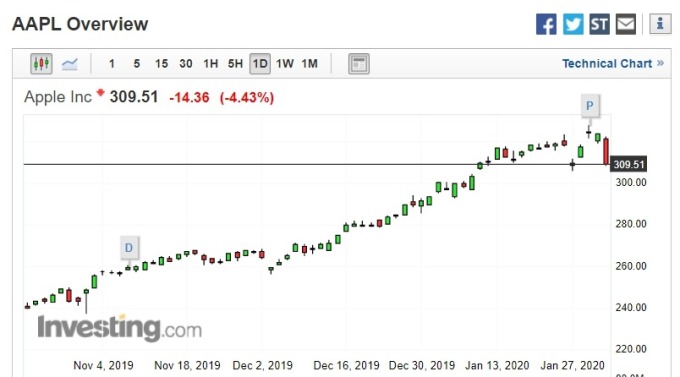Viewport: 680px width, 377px height.
Task: Select the 1H interval
Action: click(x=211, y=64)
